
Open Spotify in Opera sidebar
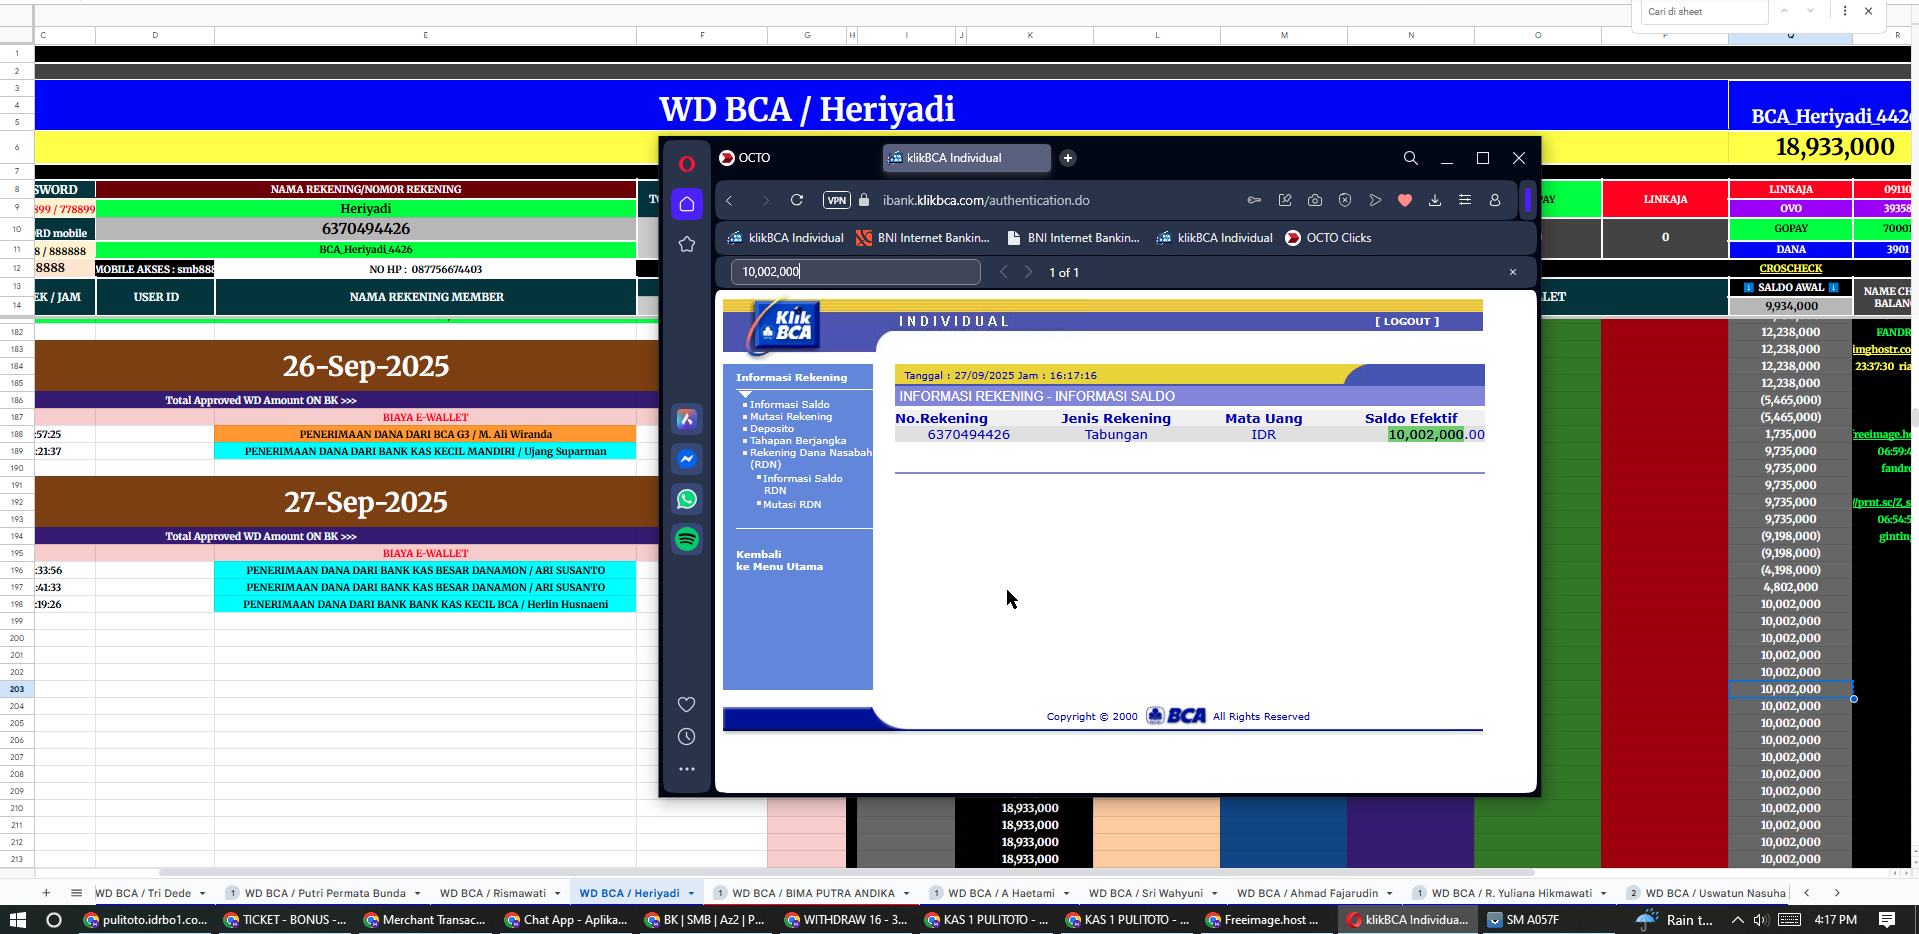coord(687,539)
